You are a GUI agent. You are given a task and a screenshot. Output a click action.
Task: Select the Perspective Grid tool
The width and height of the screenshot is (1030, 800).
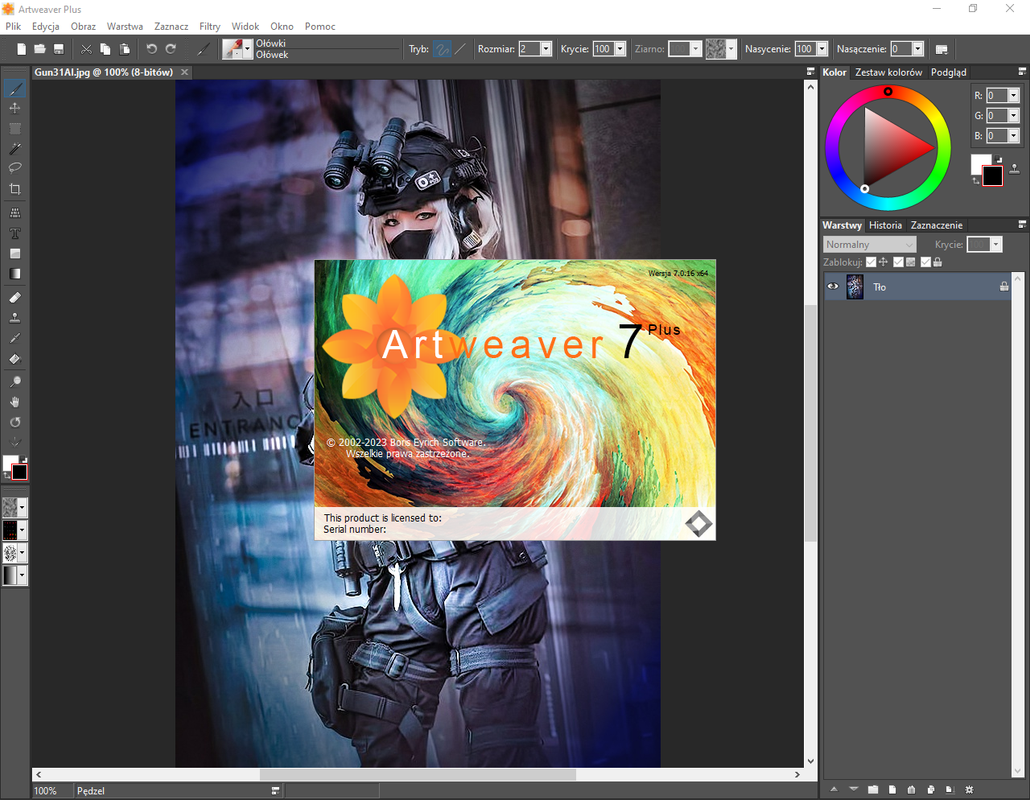point(15,213)
